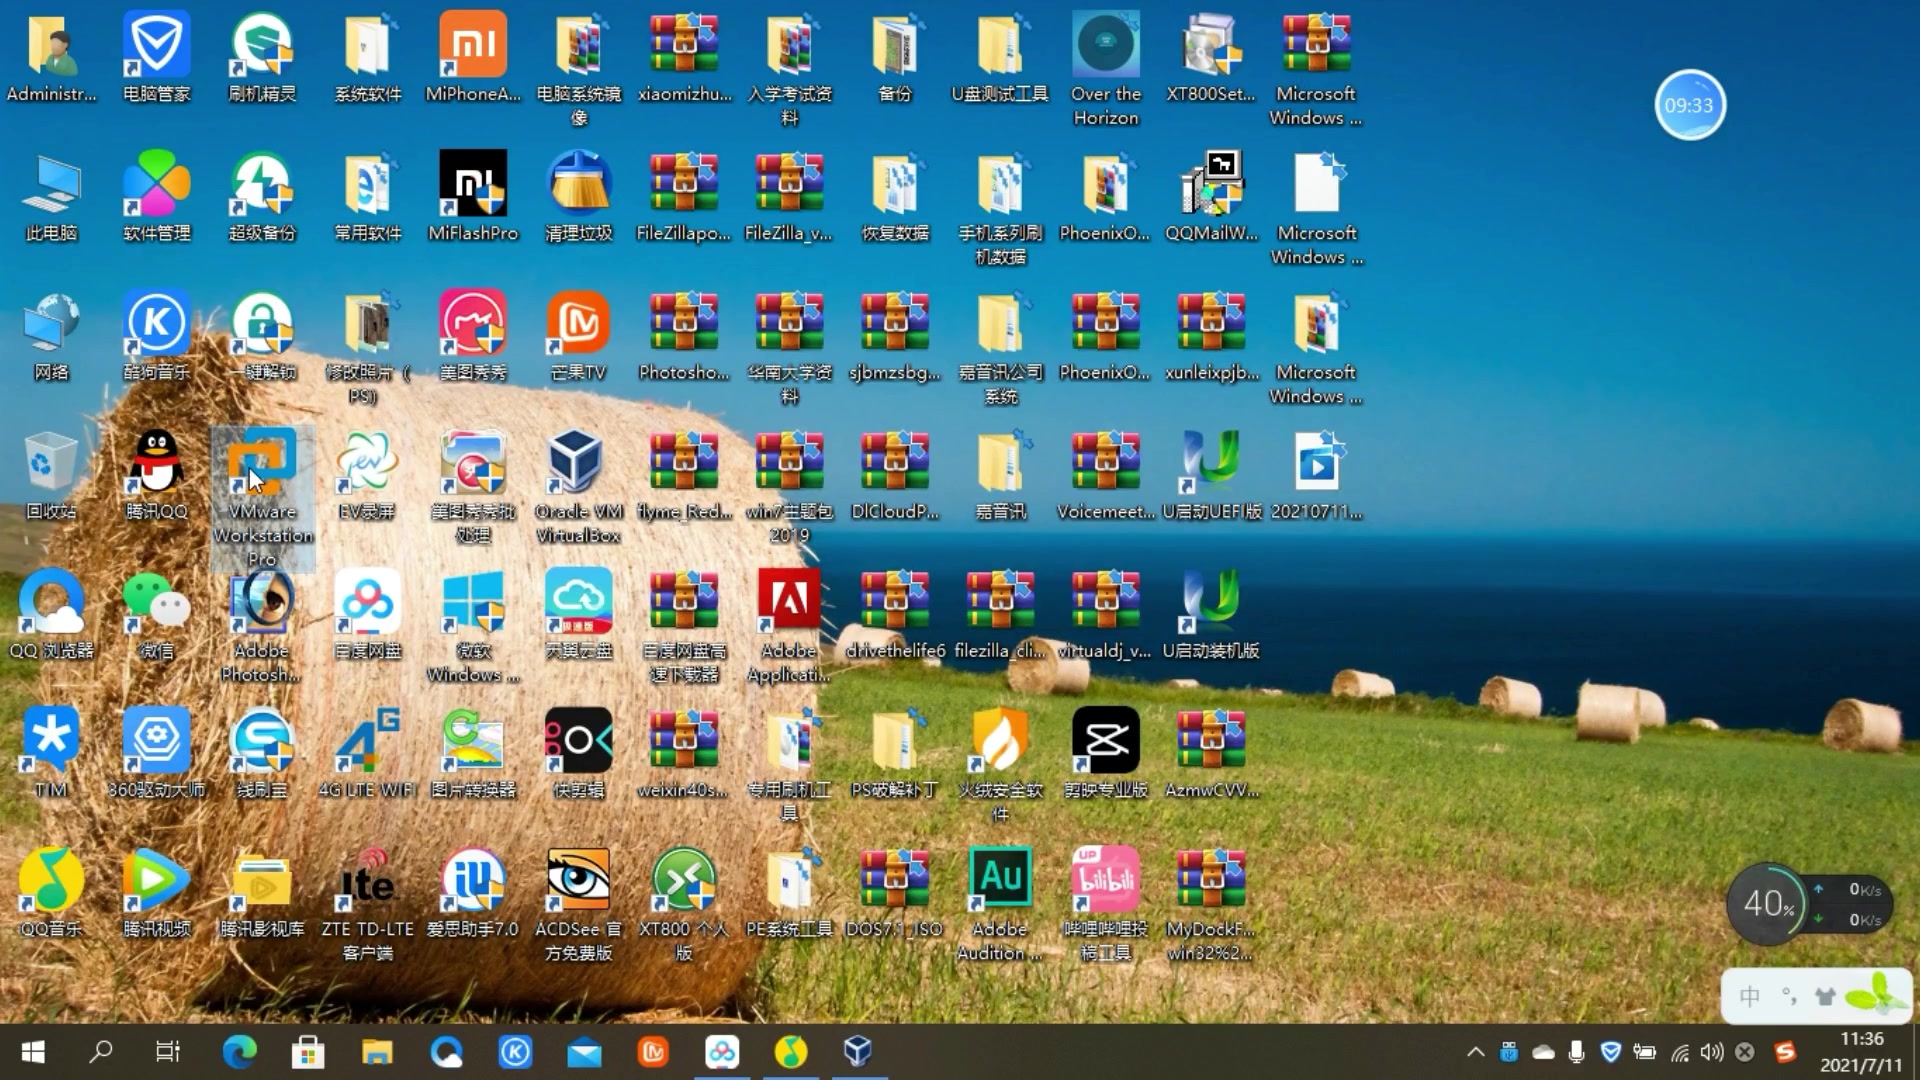The height and width of the screenshot is (1080, 1920).
Task: Launch the 剪映专业版 desktop icon
Action: tap(1105, 753)
